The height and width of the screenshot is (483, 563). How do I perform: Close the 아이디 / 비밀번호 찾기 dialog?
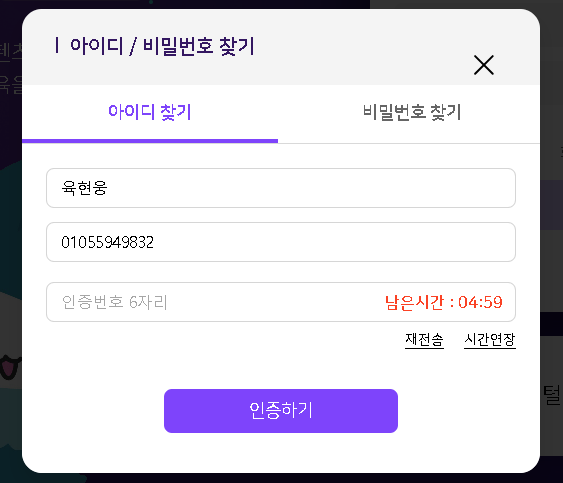click(x=484, y=65)
